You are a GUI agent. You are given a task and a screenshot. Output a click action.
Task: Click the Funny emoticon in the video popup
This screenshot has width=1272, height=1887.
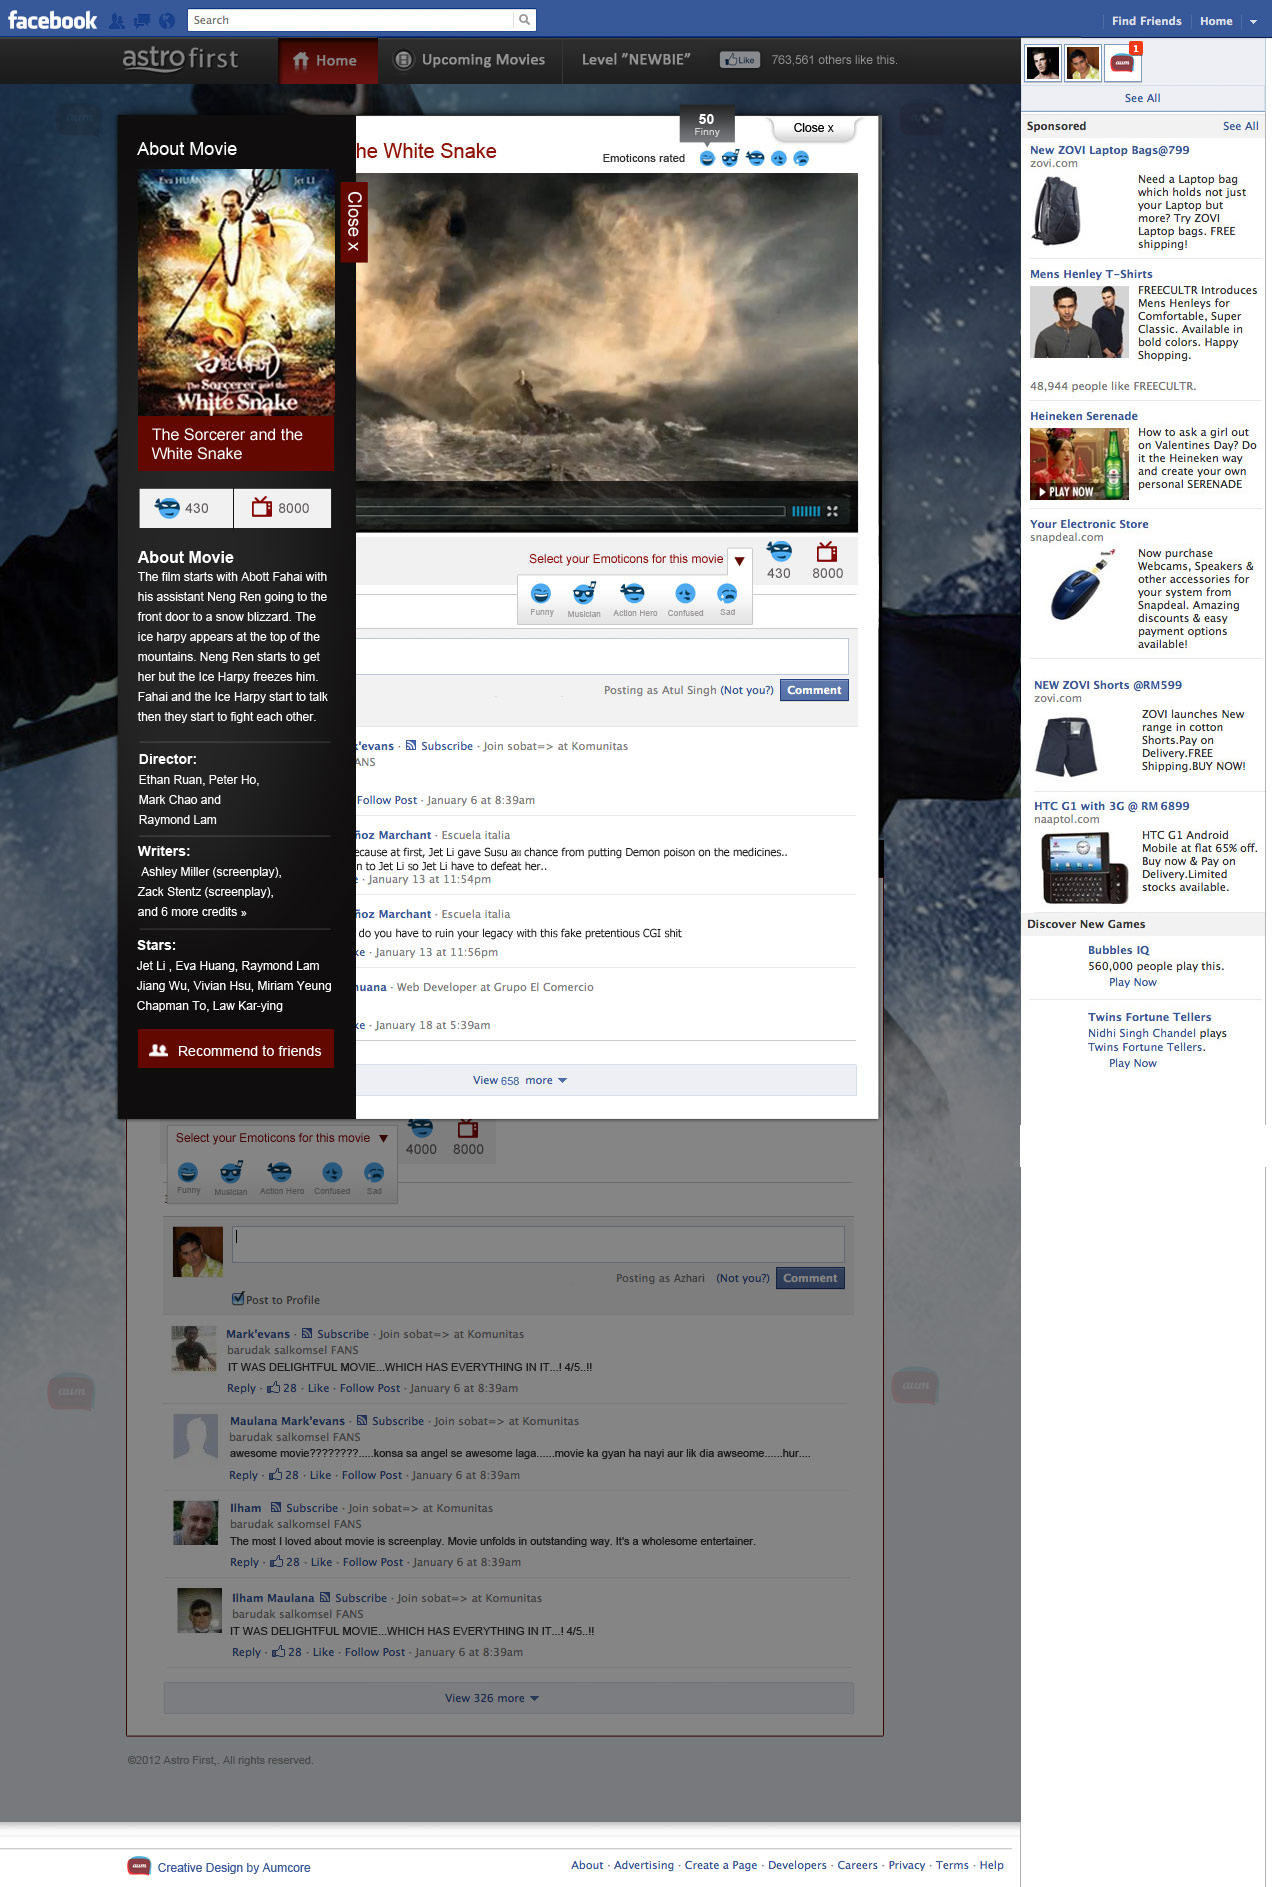click(x=541, y=594)
